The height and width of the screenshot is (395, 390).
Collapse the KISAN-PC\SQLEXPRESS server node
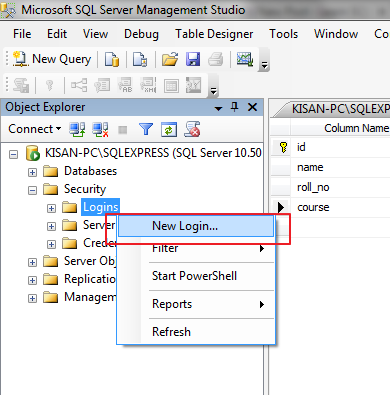pyautogui.click(x=13, y=154)
